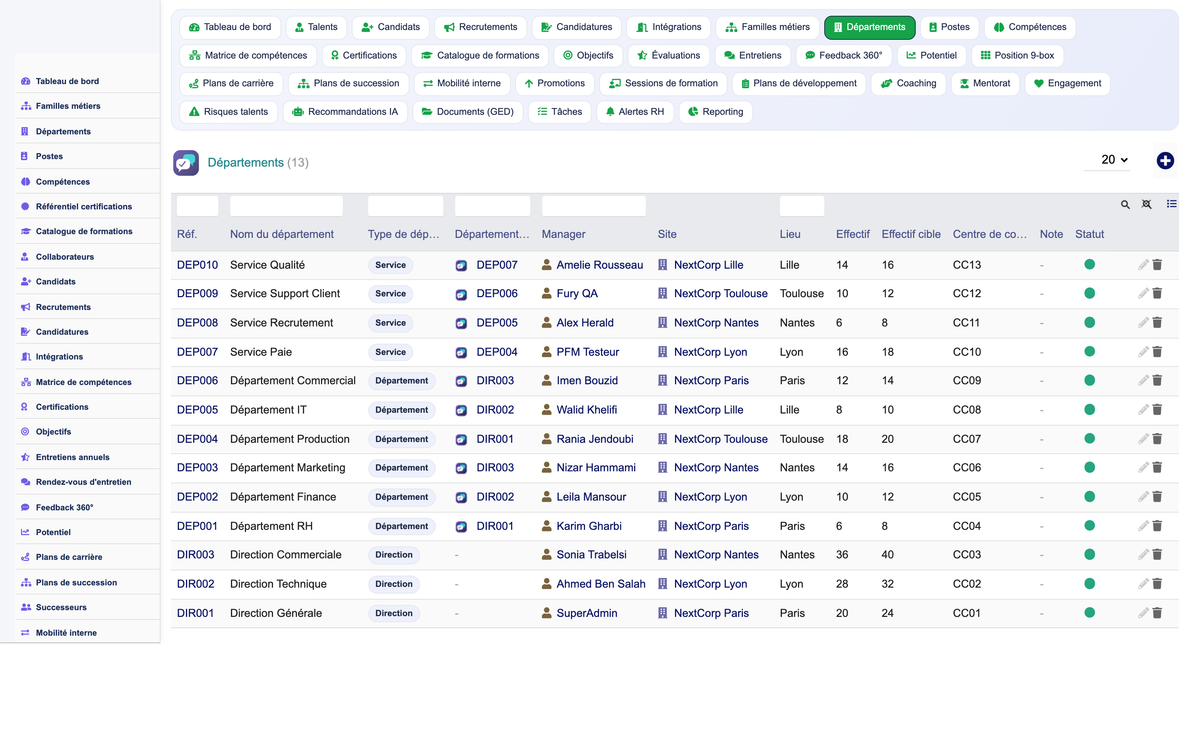Screen dimensions: 1200x743
Task: Open Alertes RH tab
Action: tap(635, 112)
